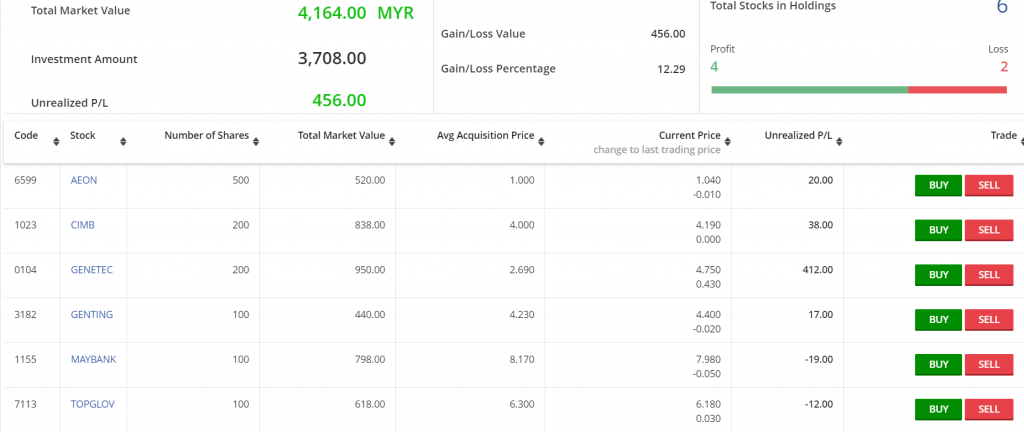Click the Gain/Loss Value label
This screenshot has width=1024, height=432.
click(x=483, y=34)
